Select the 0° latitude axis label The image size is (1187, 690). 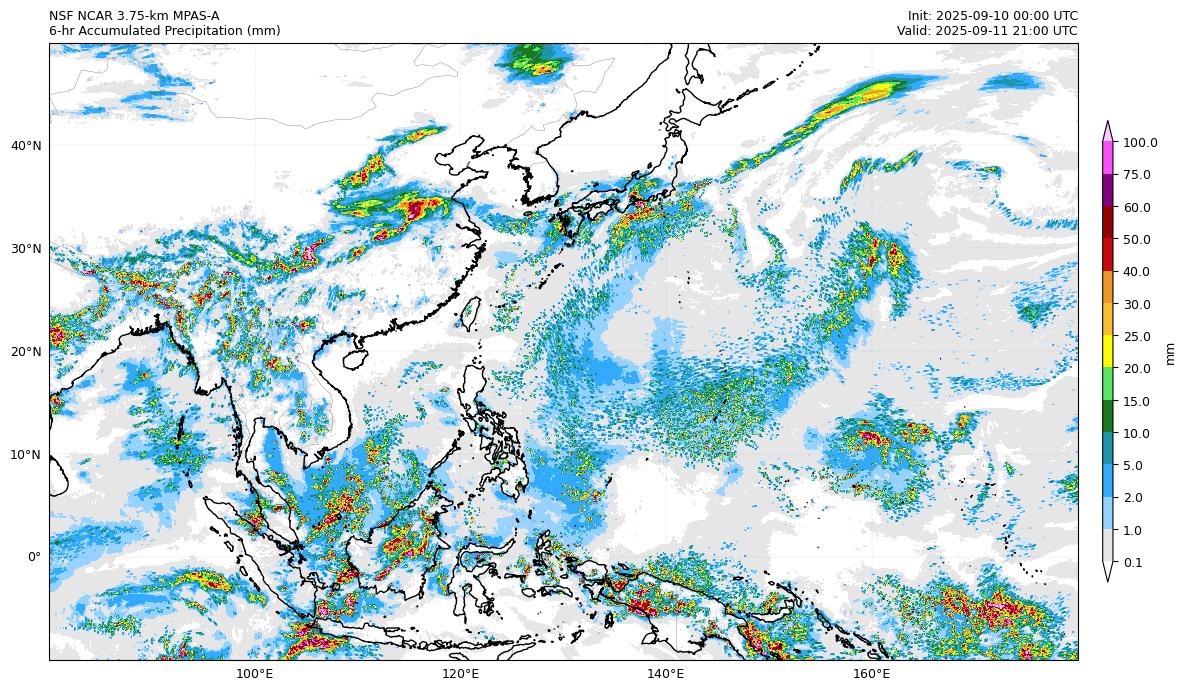pyautogui.click(x=34, y=557)
